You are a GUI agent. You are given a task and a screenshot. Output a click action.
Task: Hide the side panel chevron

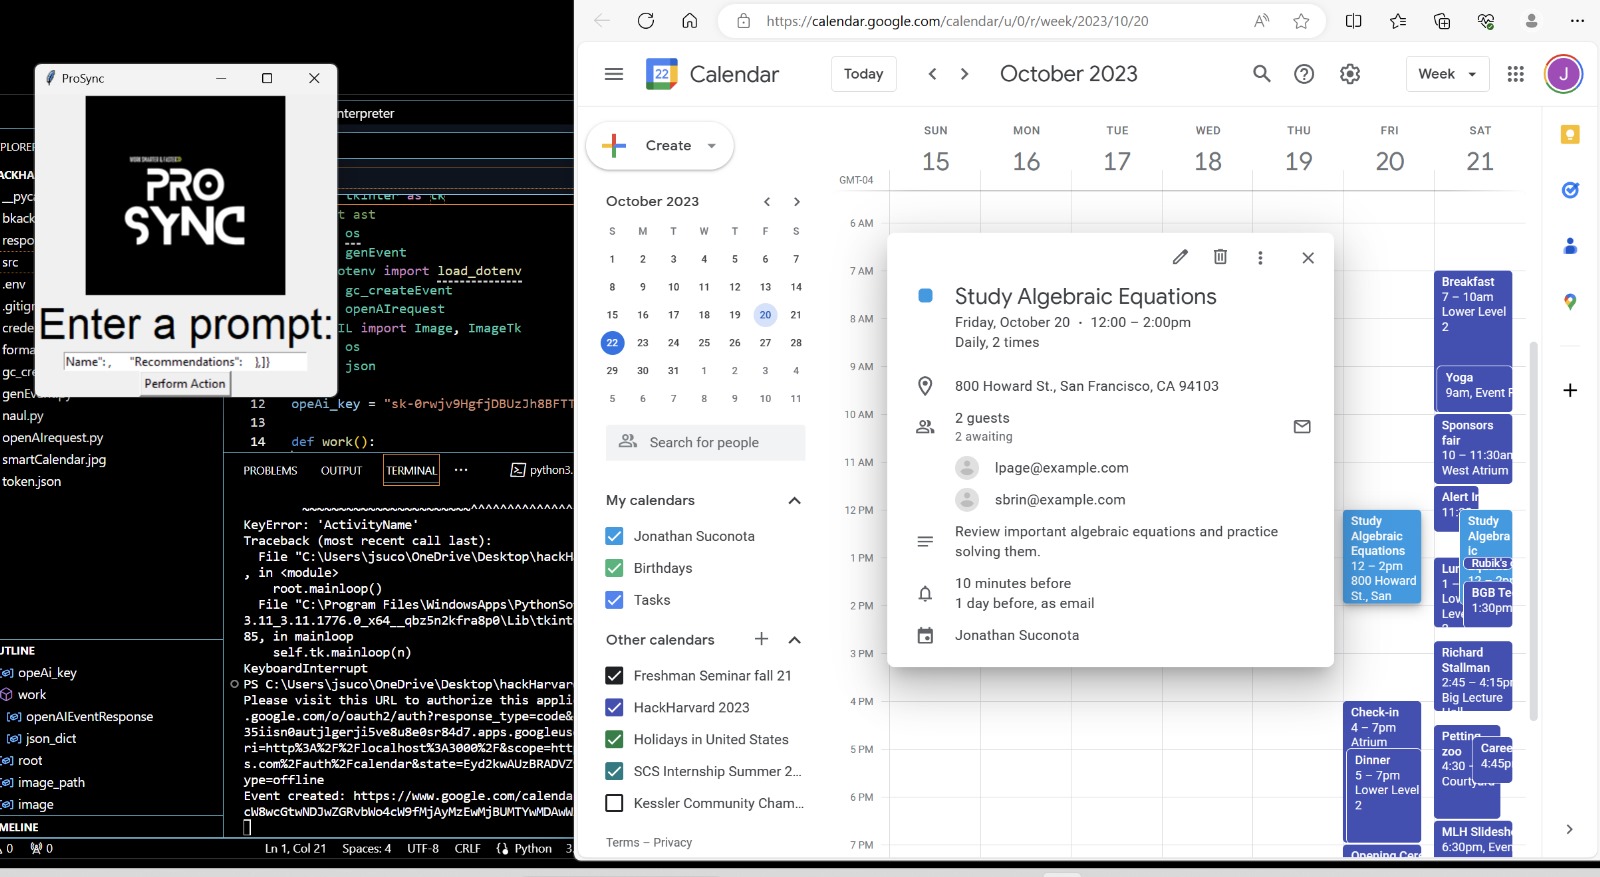pyautogui.click(x=1569, y=829)
